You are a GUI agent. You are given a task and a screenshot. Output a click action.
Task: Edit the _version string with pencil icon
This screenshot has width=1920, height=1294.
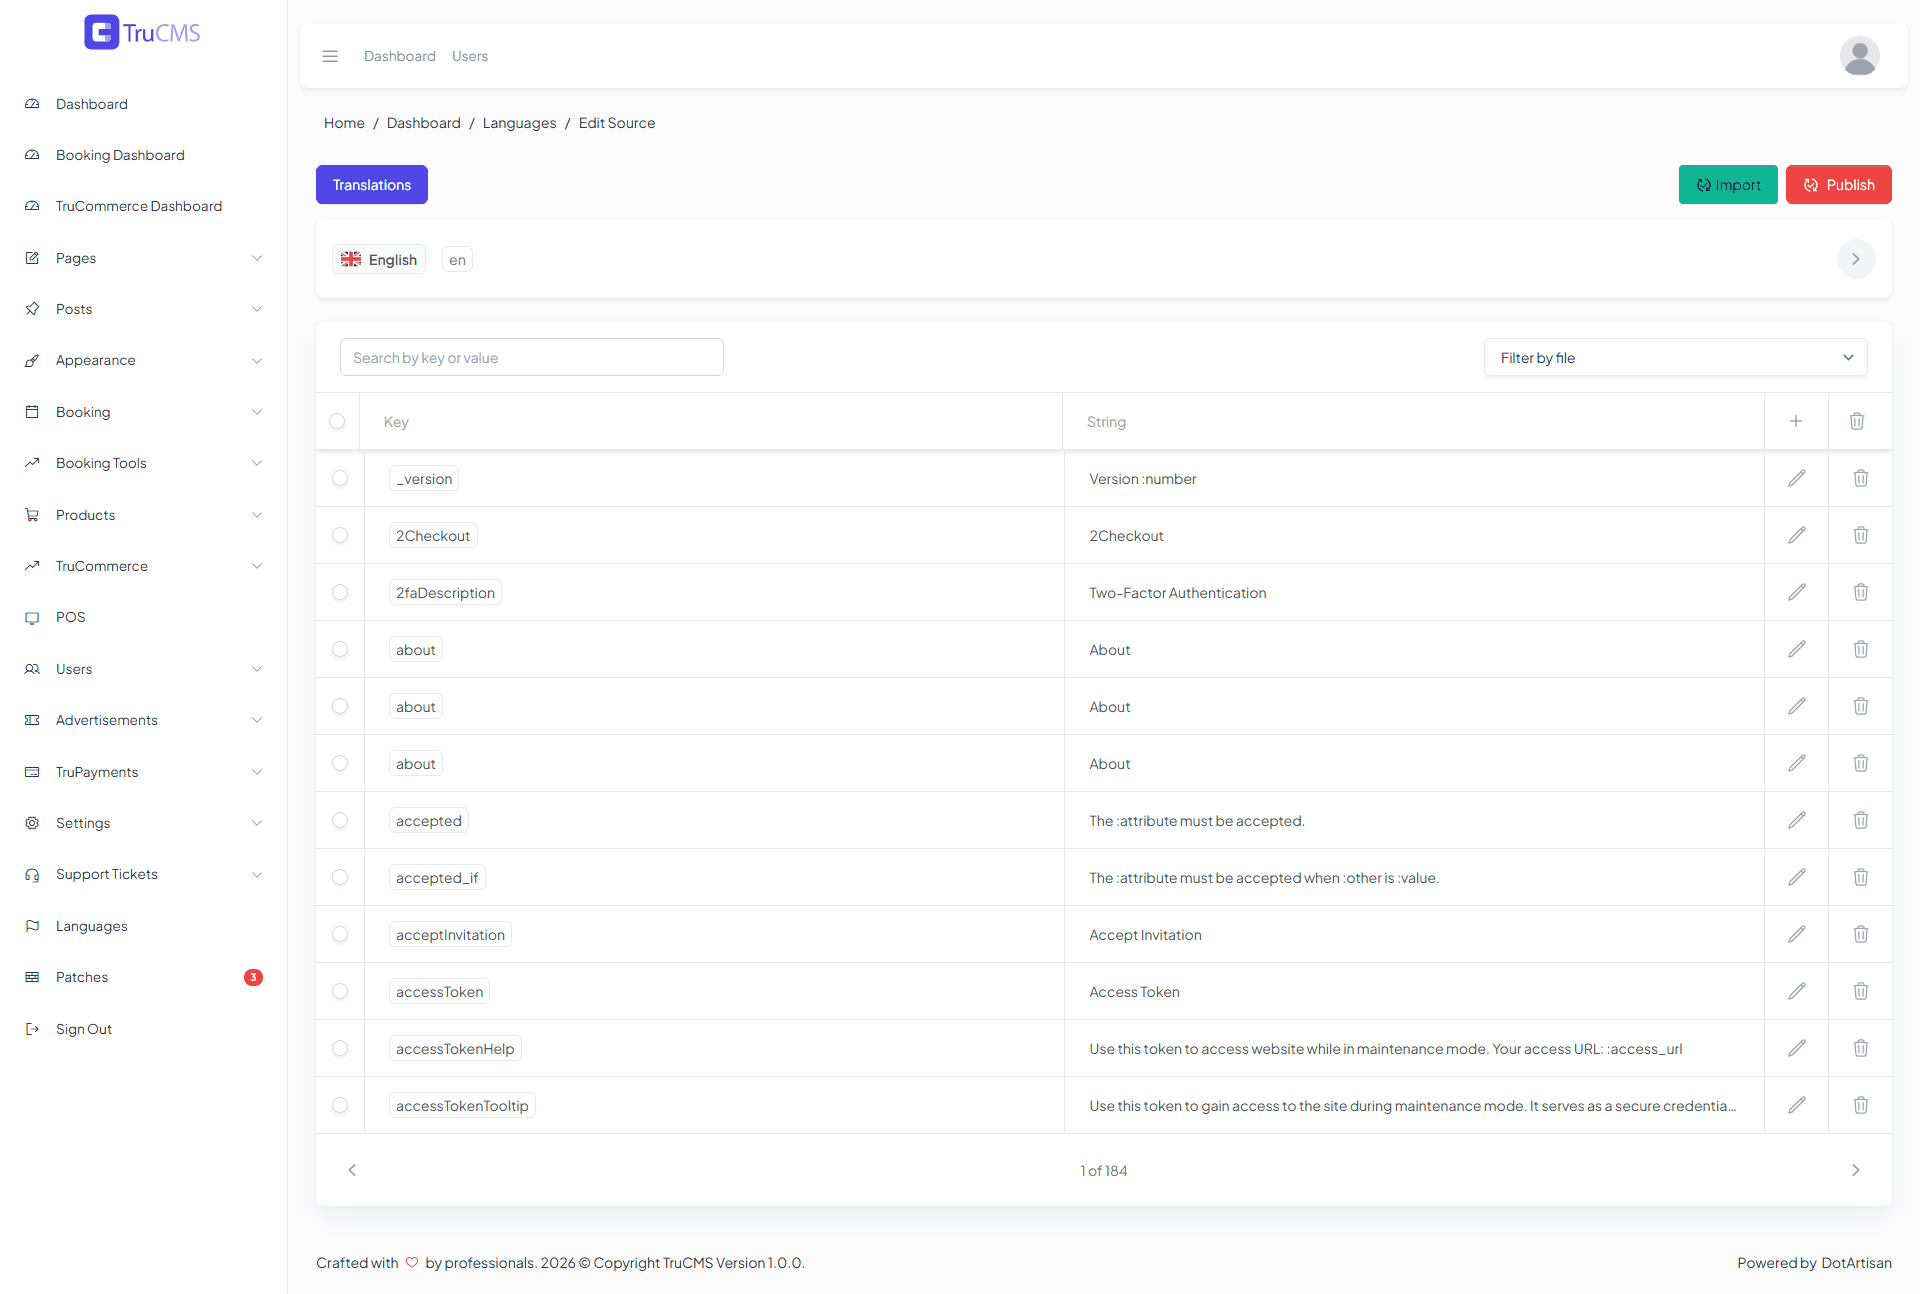click(1797, 478)
